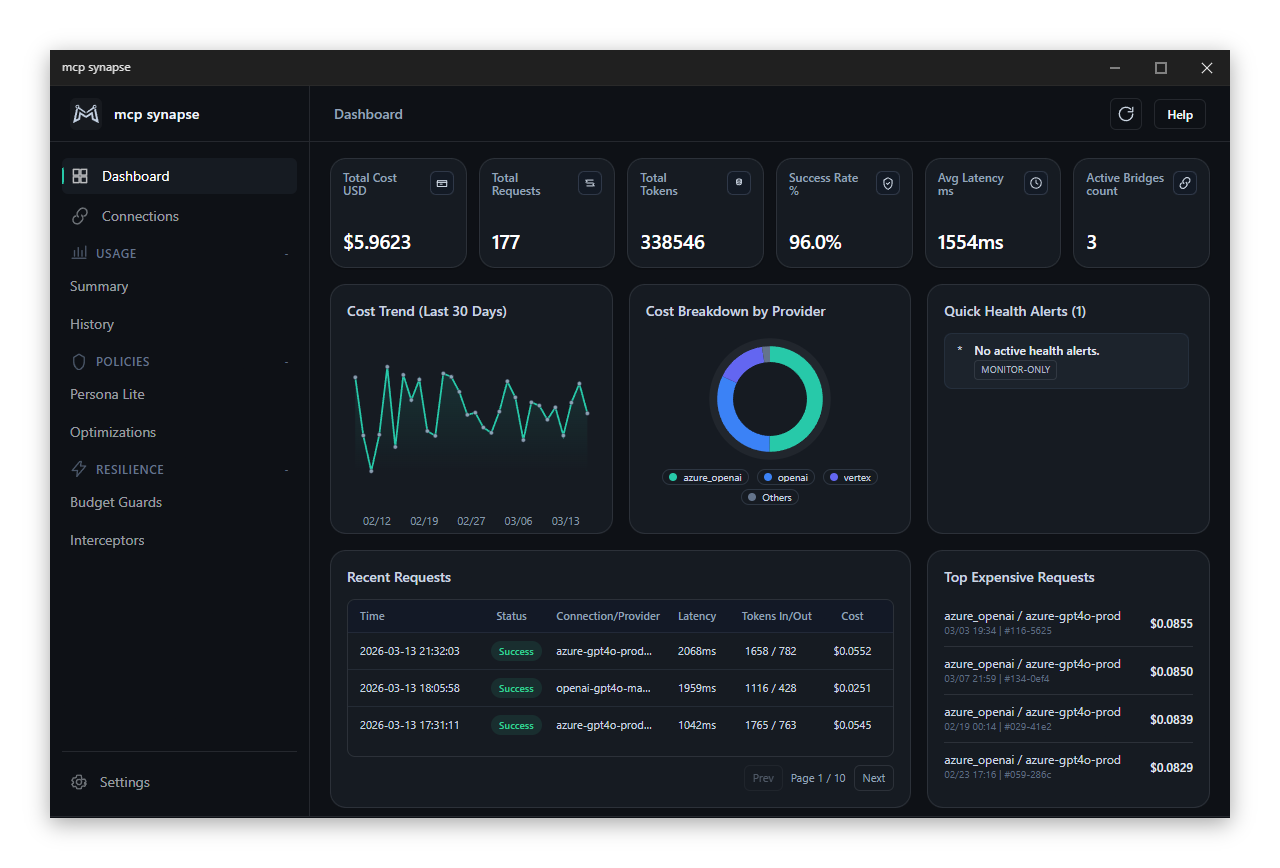1280x868 pixels.
Task: Collapse the USAGE section in sidebar
Action: [x=287, y=253]
